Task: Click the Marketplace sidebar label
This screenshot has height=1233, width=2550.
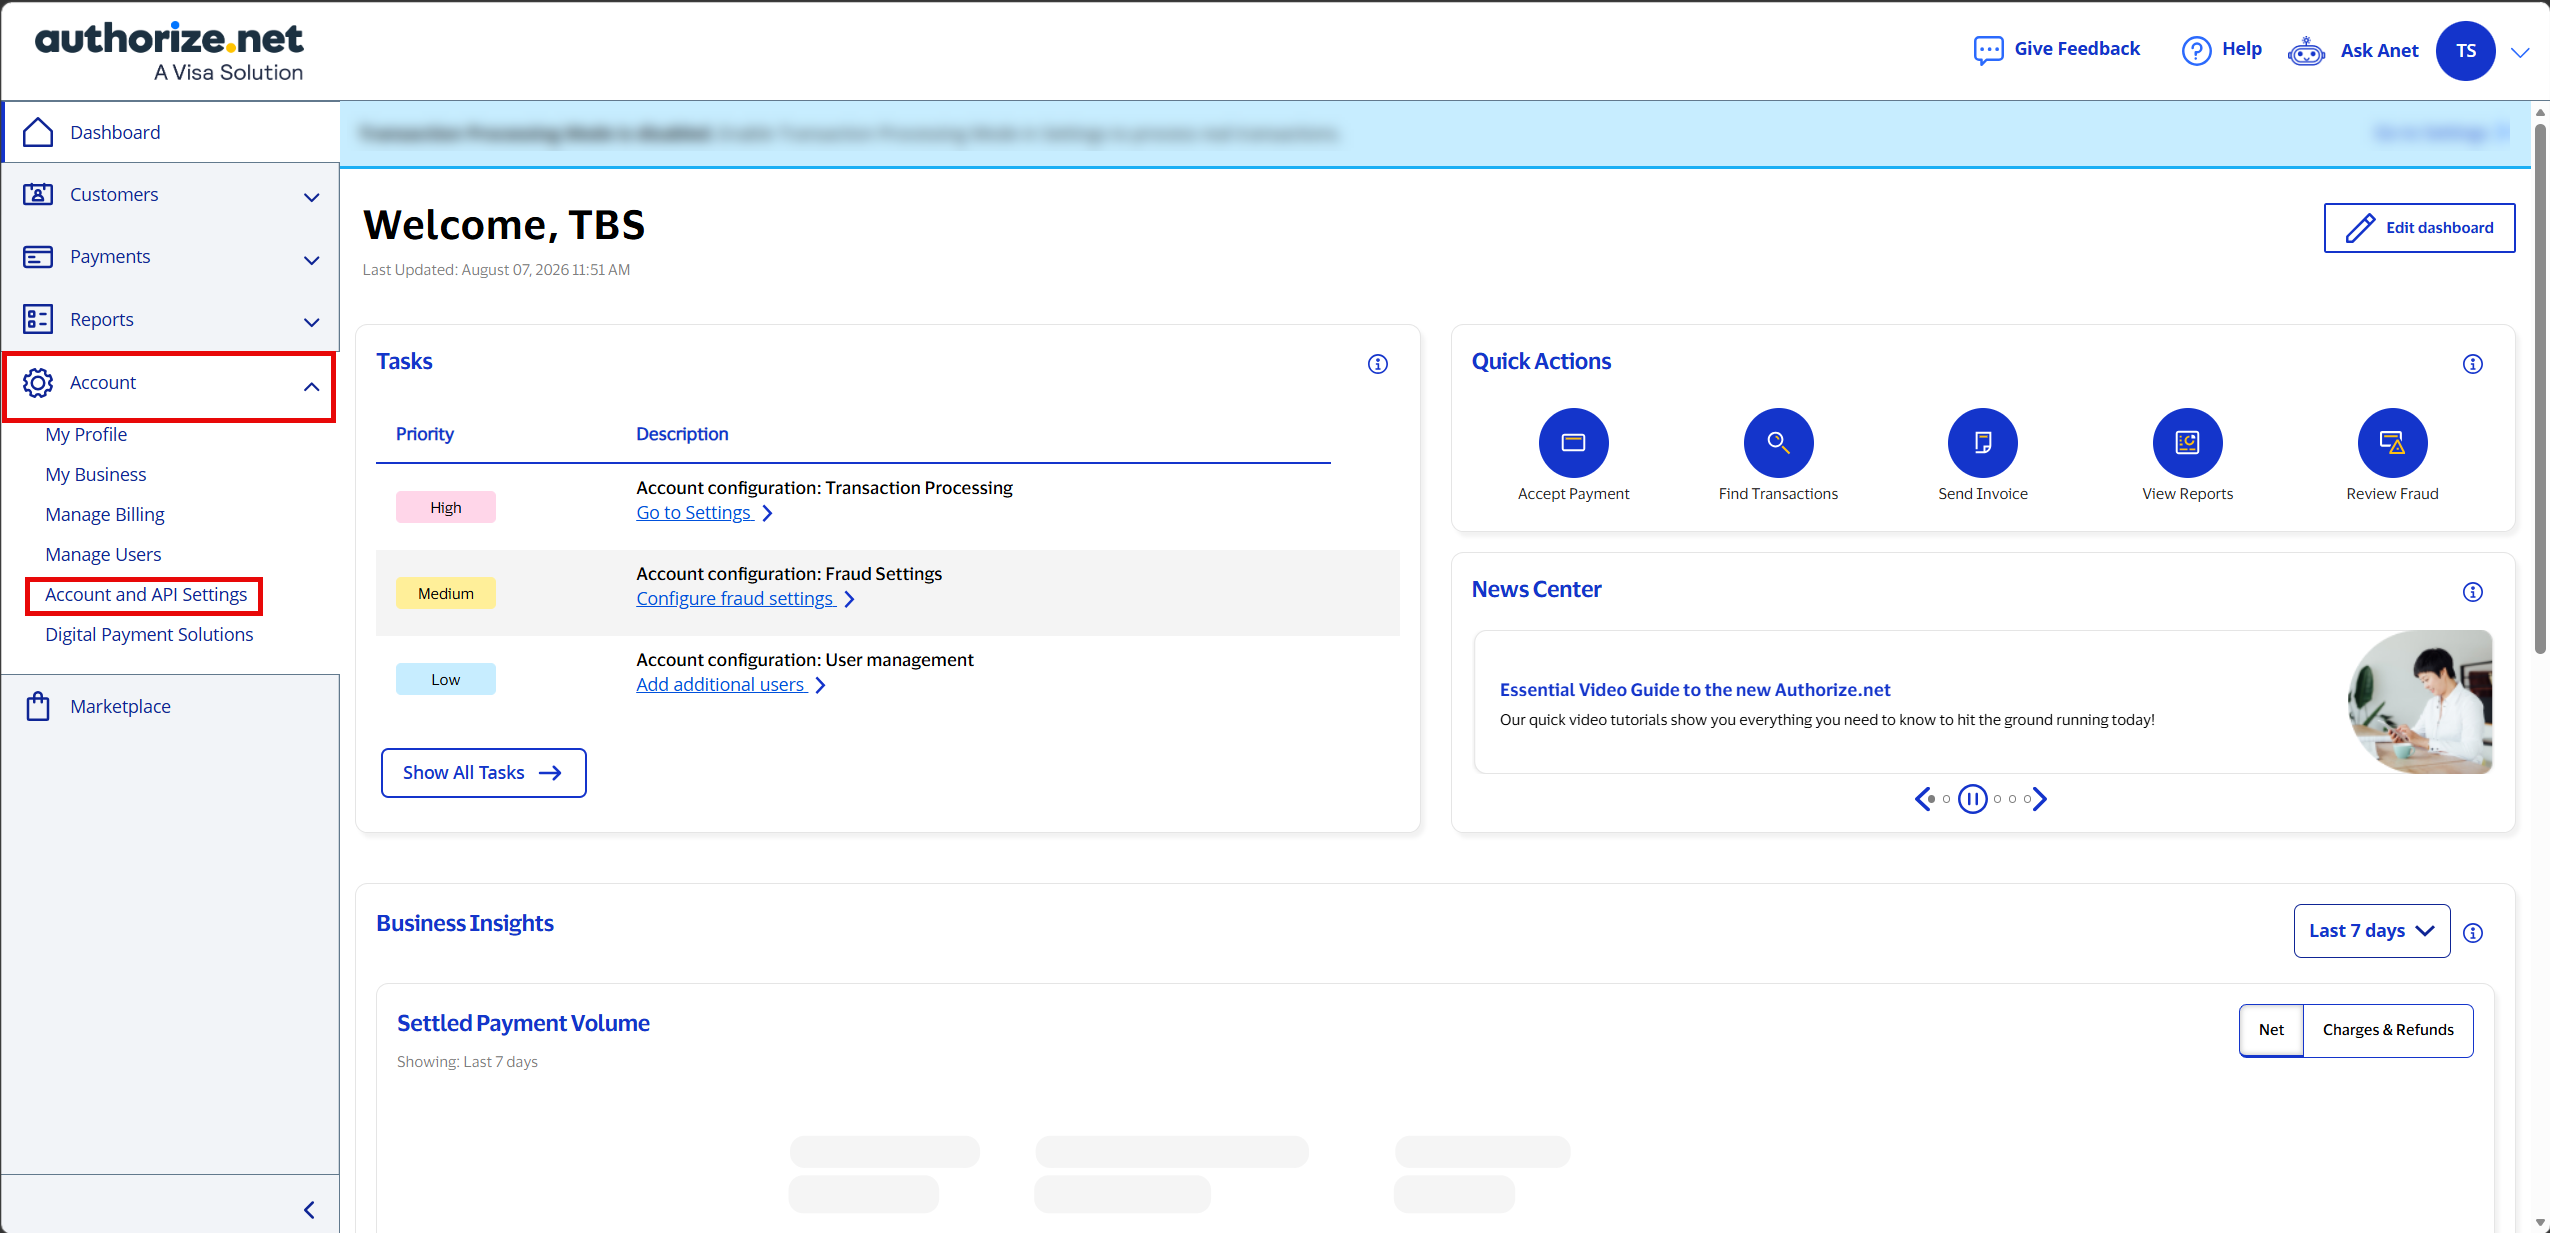Action: [x=120, y=706]
